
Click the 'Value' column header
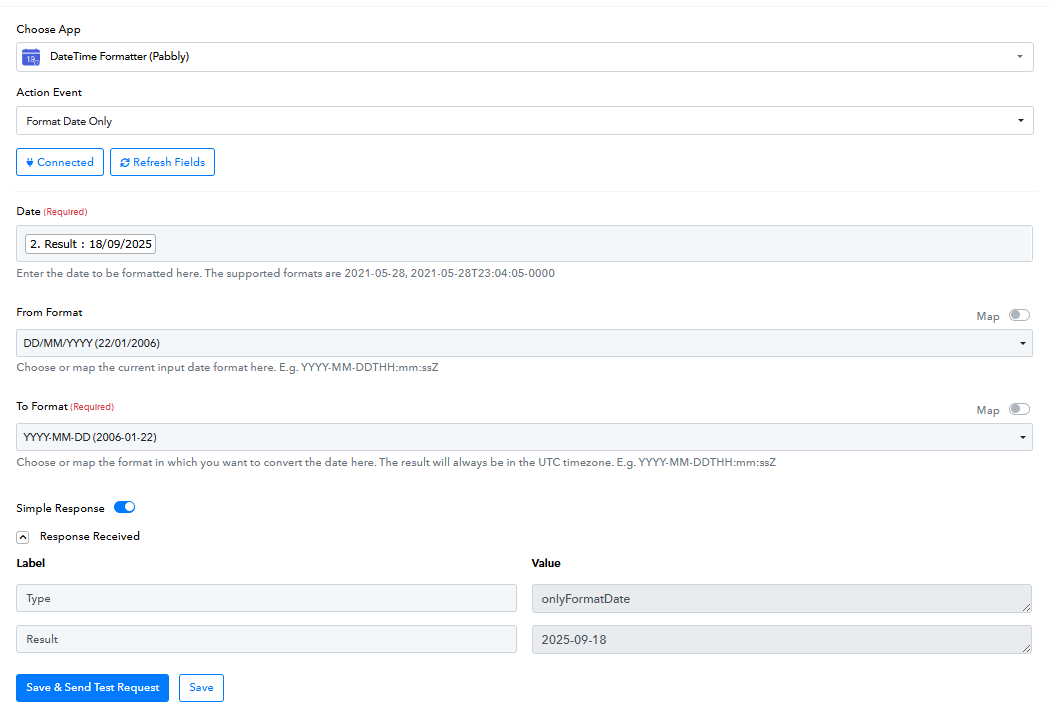(546, 563)
